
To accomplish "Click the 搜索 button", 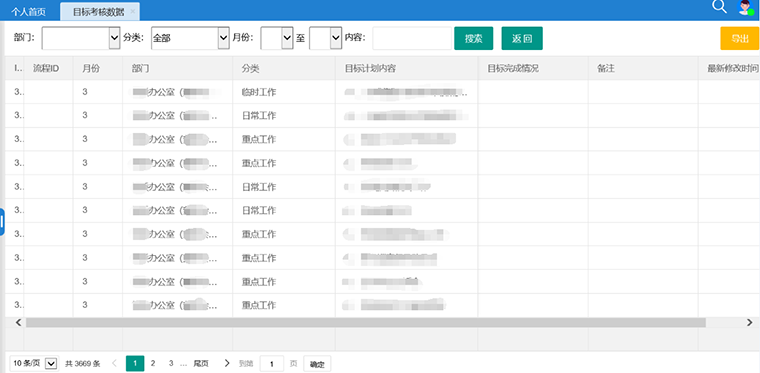I will (x=474, y=38).
